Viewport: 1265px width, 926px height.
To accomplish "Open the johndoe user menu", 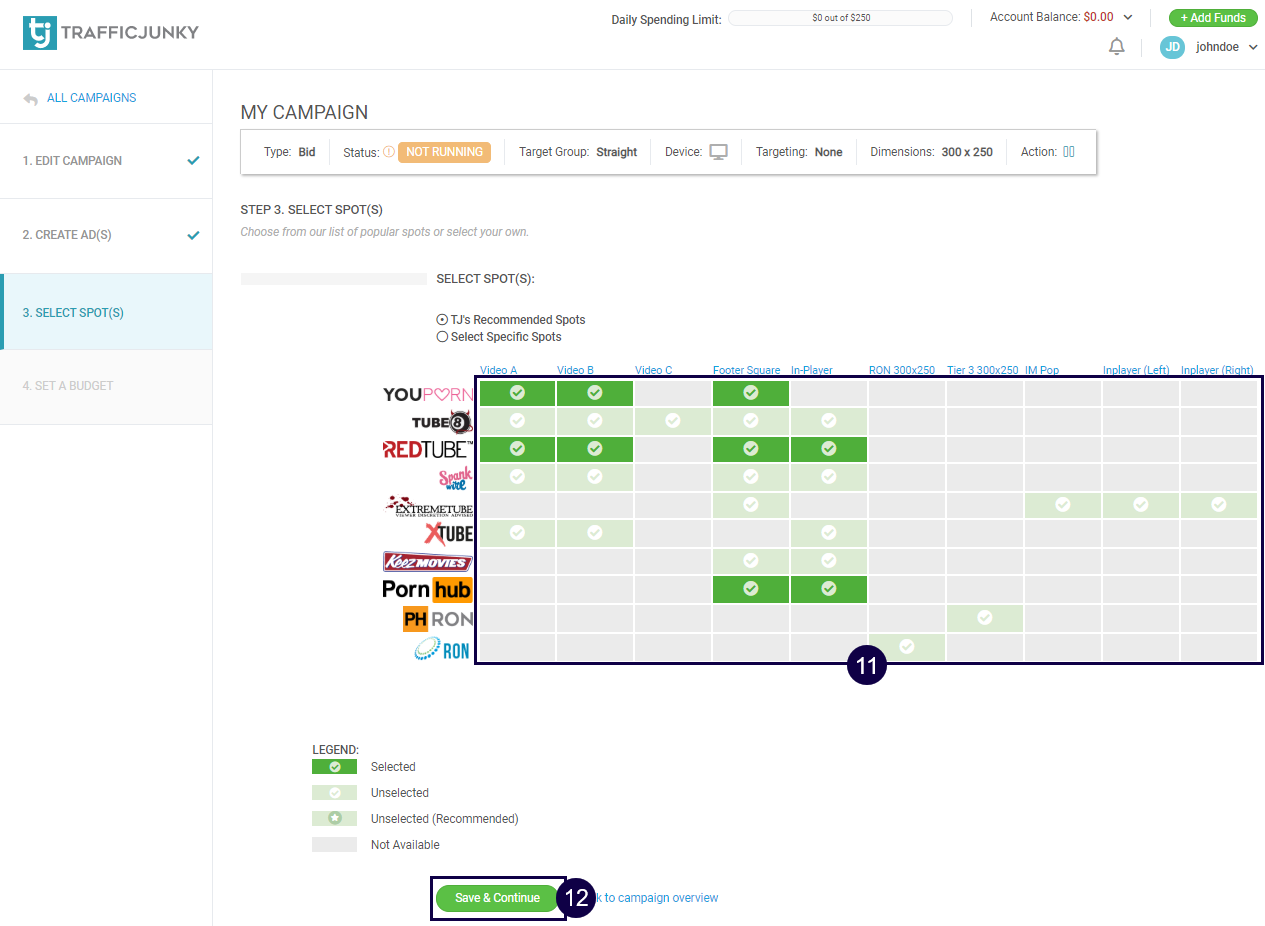I will [1253, 47].
